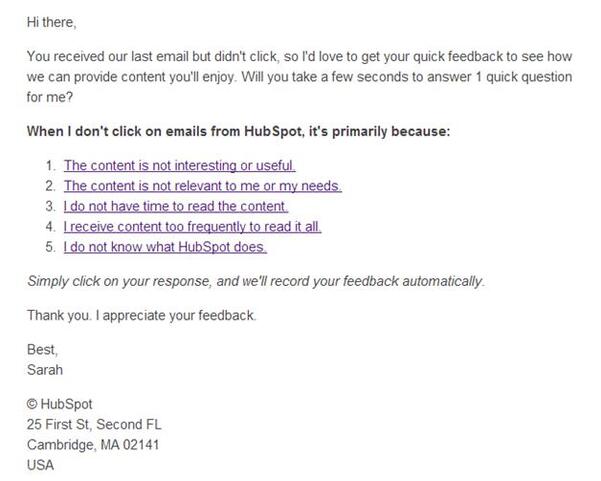Click list number 2 before the second response

(x=51, y=186)
